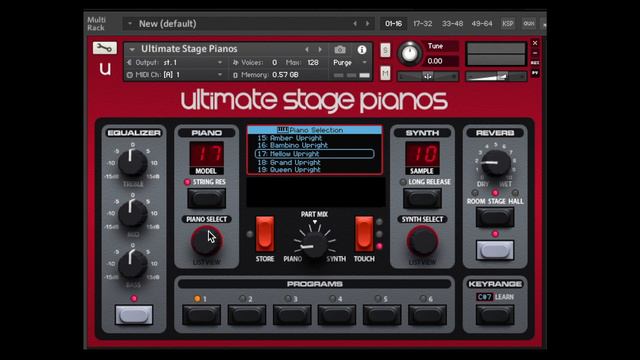
Task: Select 18: Grand Upright in the piano list
Action: [289, 162]
